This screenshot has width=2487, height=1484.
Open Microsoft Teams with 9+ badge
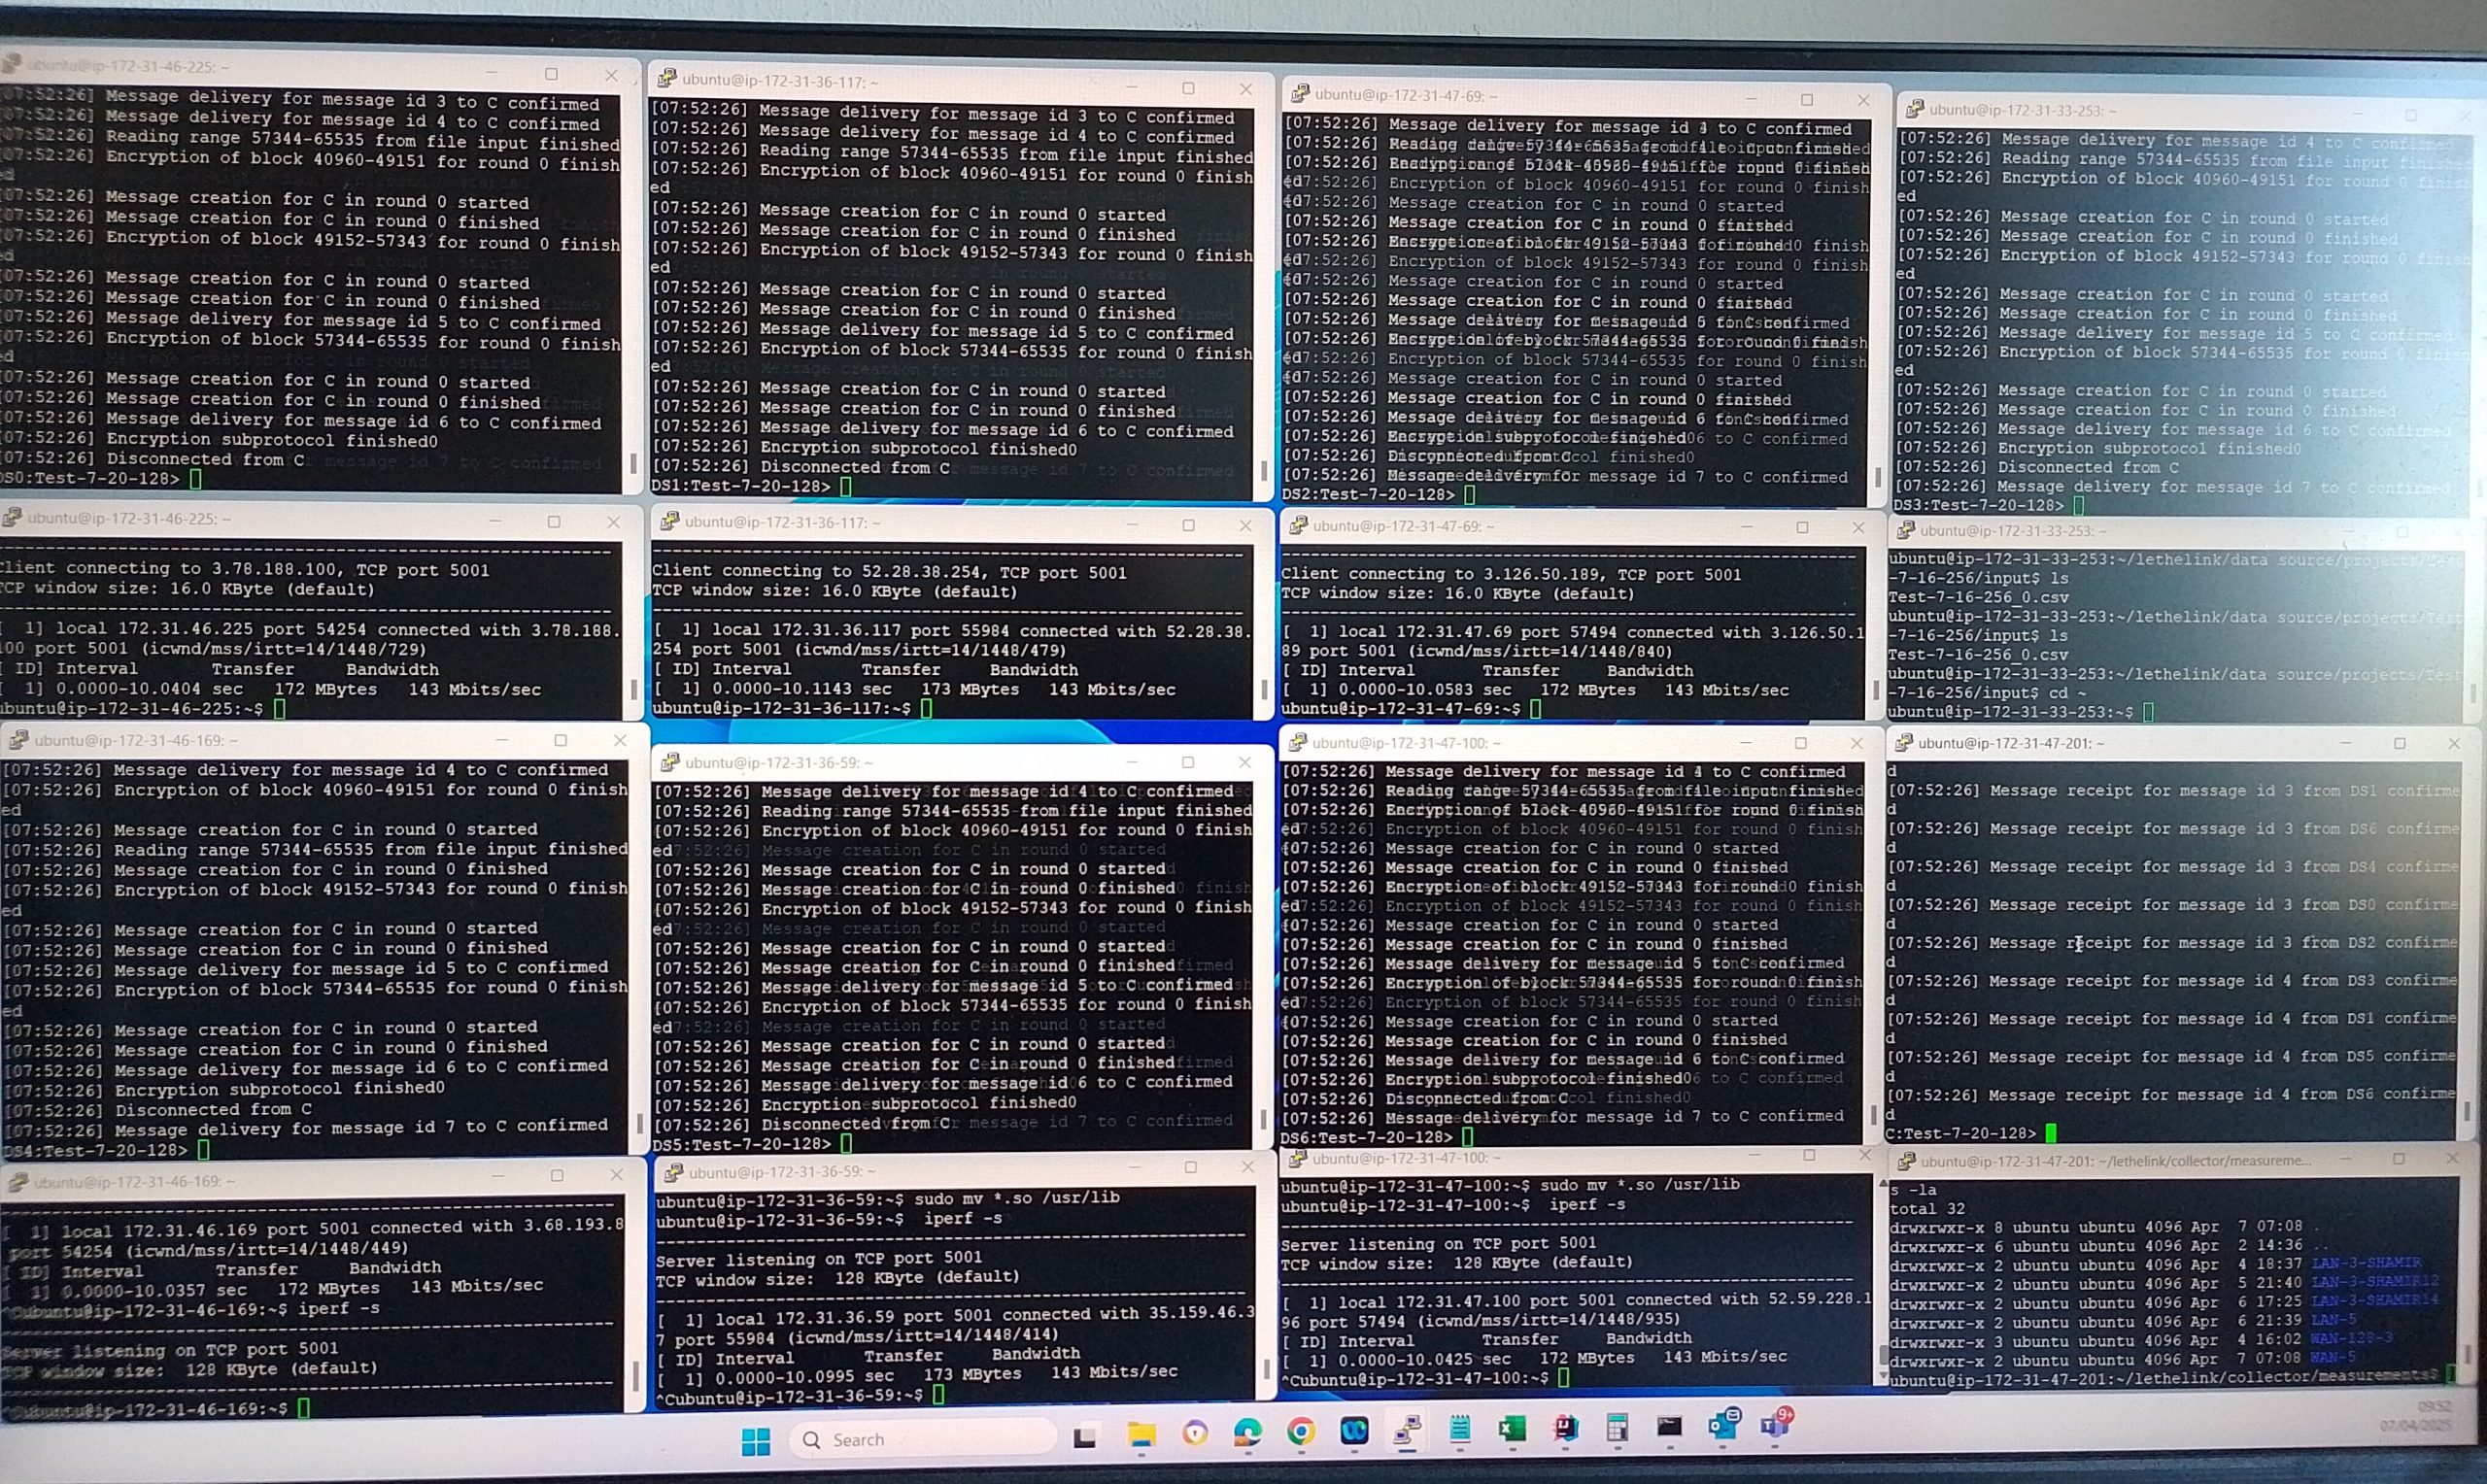1775,1424
